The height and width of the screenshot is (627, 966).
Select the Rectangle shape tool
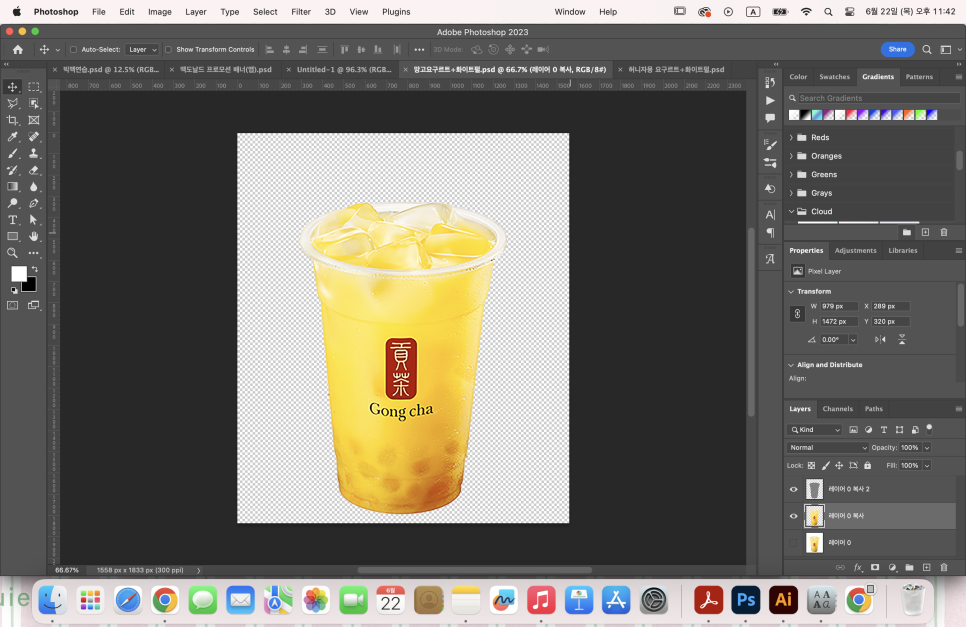pyautogui.click(x=12, y=237)
